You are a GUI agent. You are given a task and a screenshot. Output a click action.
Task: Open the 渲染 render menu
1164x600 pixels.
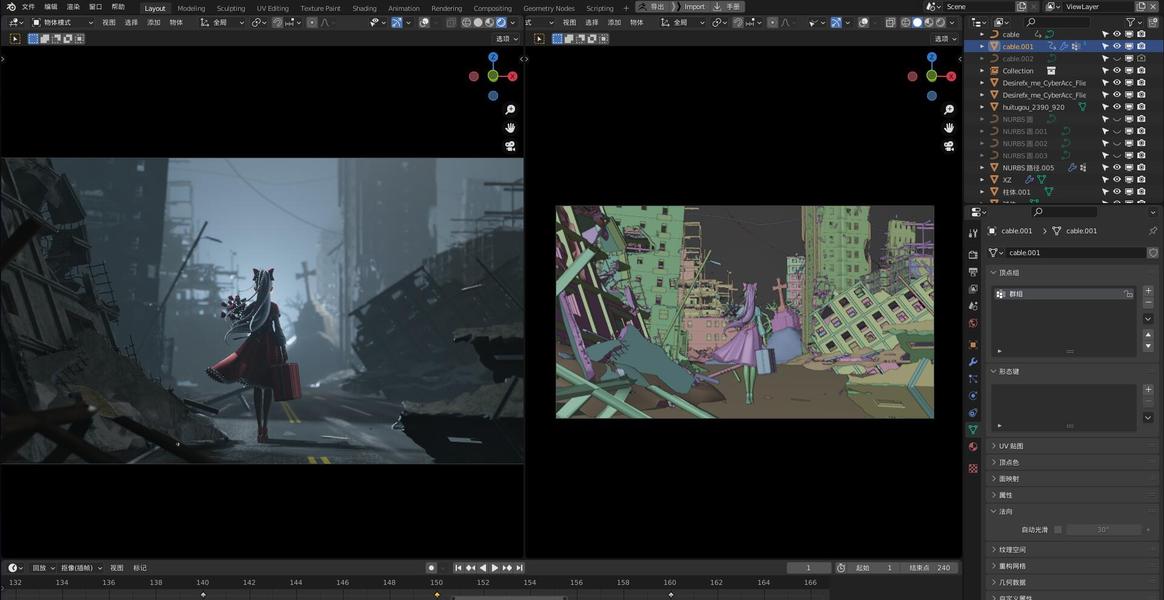(x=73, y=7)
